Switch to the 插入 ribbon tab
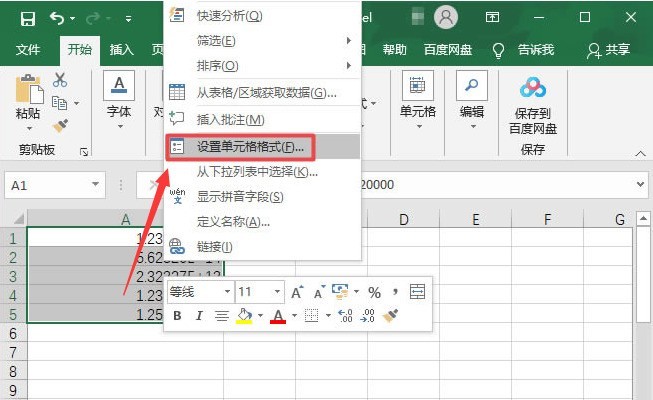This screenshot has height=400, width=653. click(x=121, y=49)
